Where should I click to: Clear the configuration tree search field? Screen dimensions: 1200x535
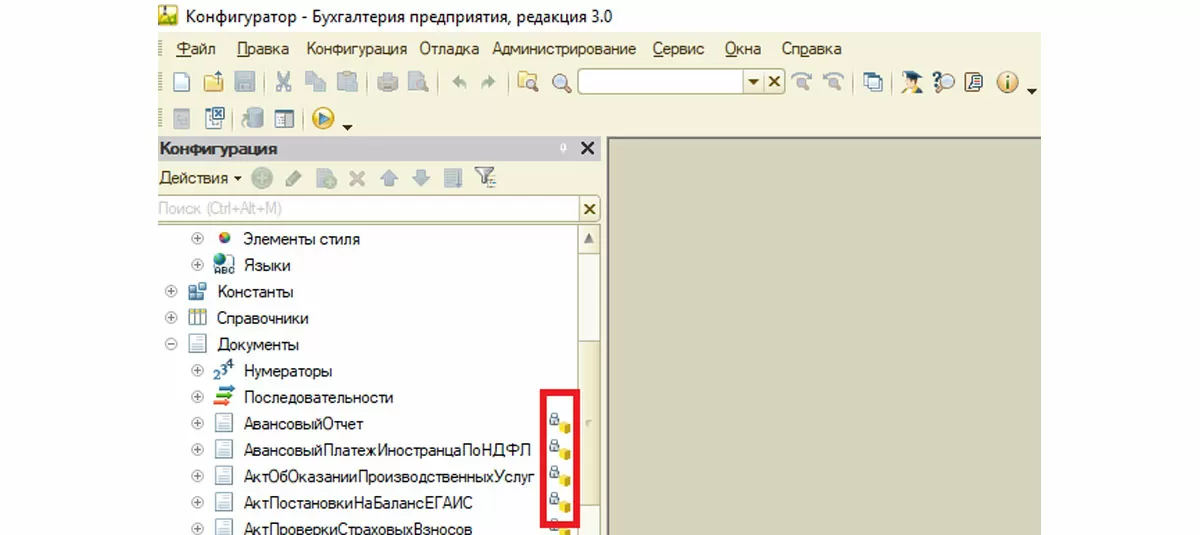coord(589,208)
